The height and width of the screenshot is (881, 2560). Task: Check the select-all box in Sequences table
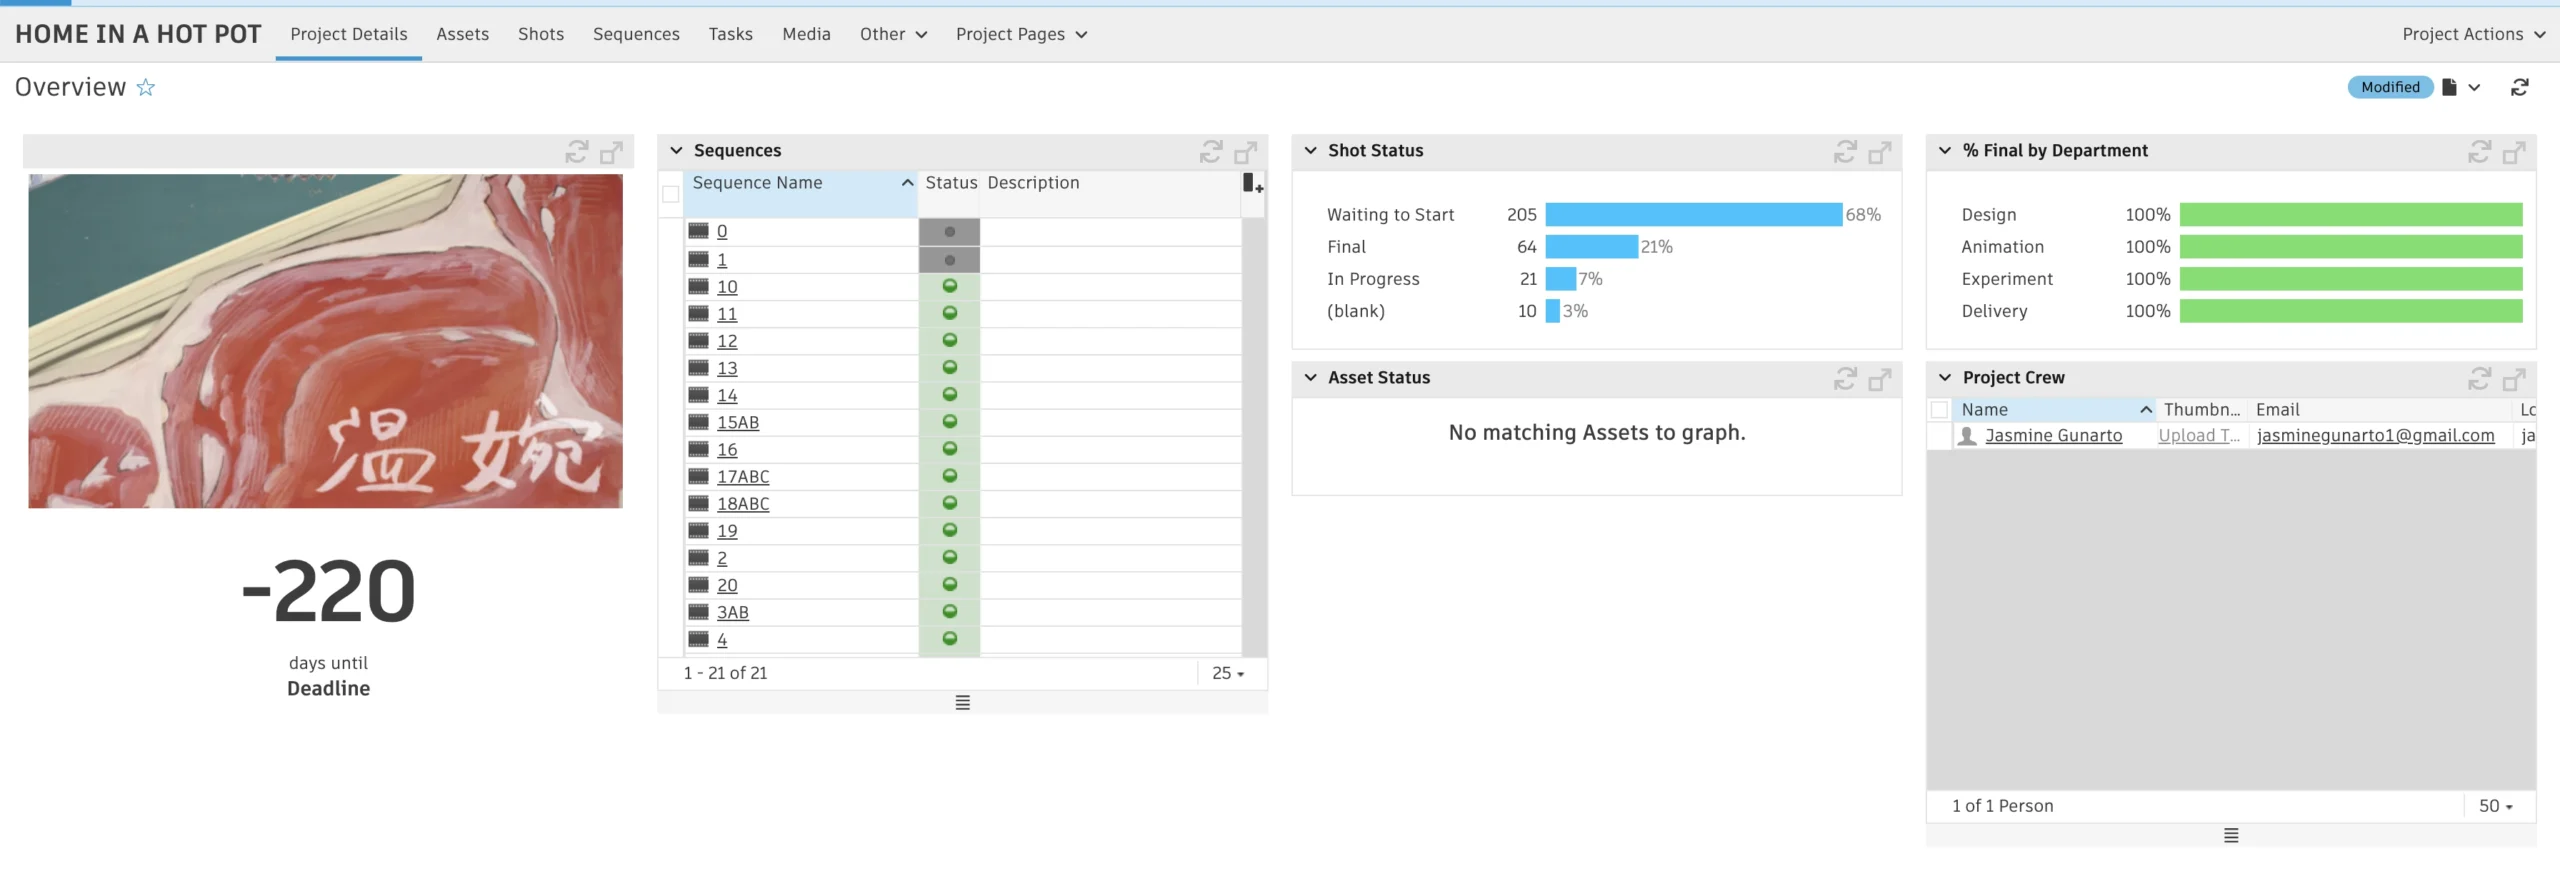671,194
